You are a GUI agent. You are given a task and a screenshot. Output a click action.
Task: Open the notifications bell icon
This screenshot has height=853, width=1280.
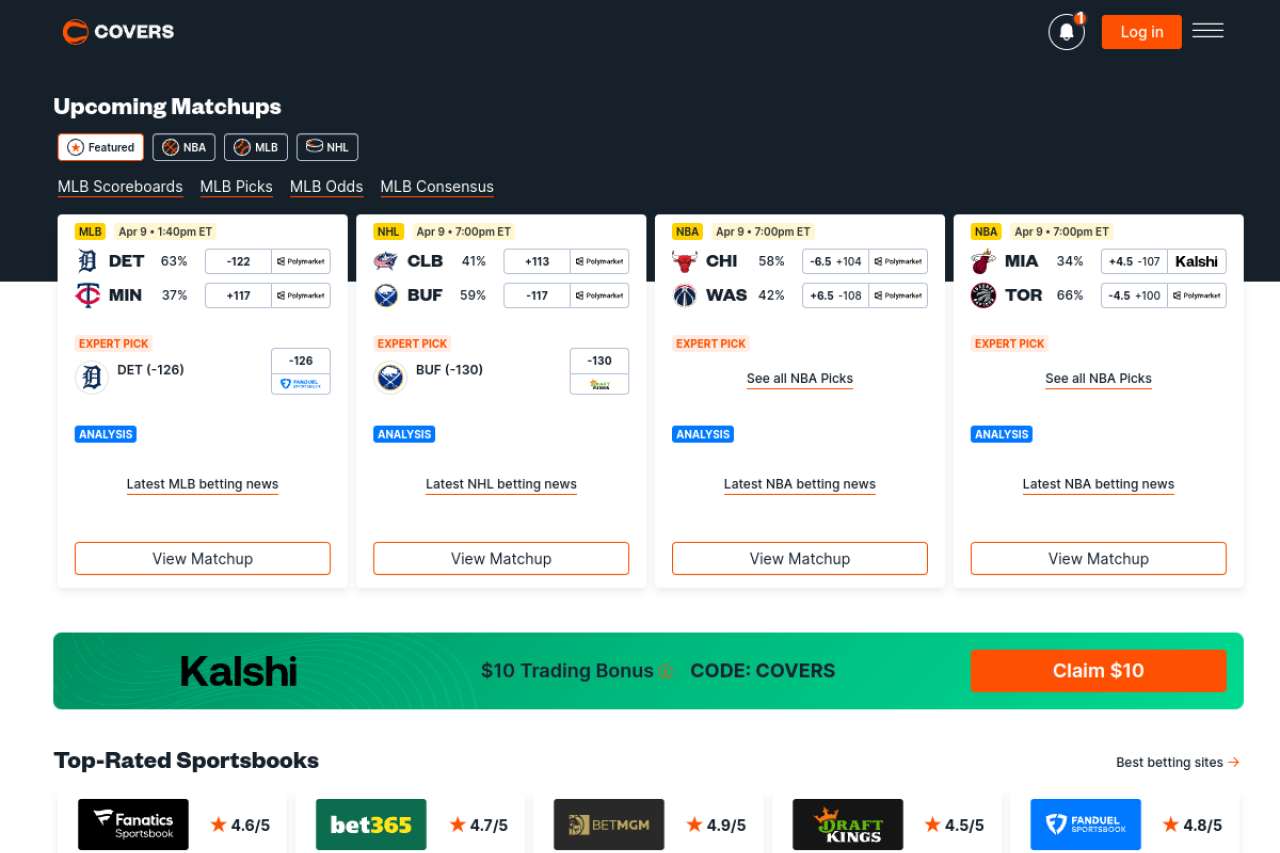point(1066,32)
